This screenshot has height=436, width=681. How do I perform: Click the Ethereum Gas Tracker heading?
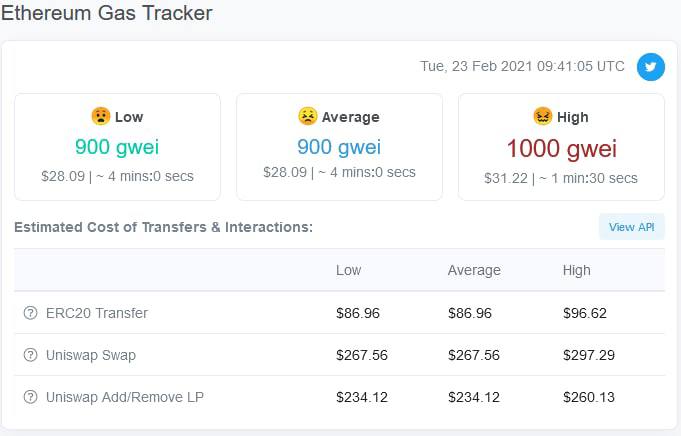(x=107, y=13)
